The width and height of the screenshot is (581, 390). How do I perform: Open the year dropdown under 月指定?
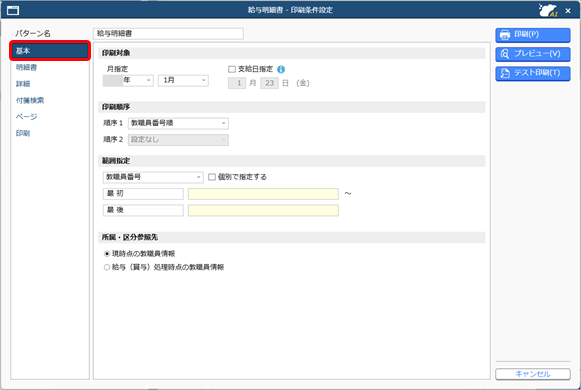(128, 80)
